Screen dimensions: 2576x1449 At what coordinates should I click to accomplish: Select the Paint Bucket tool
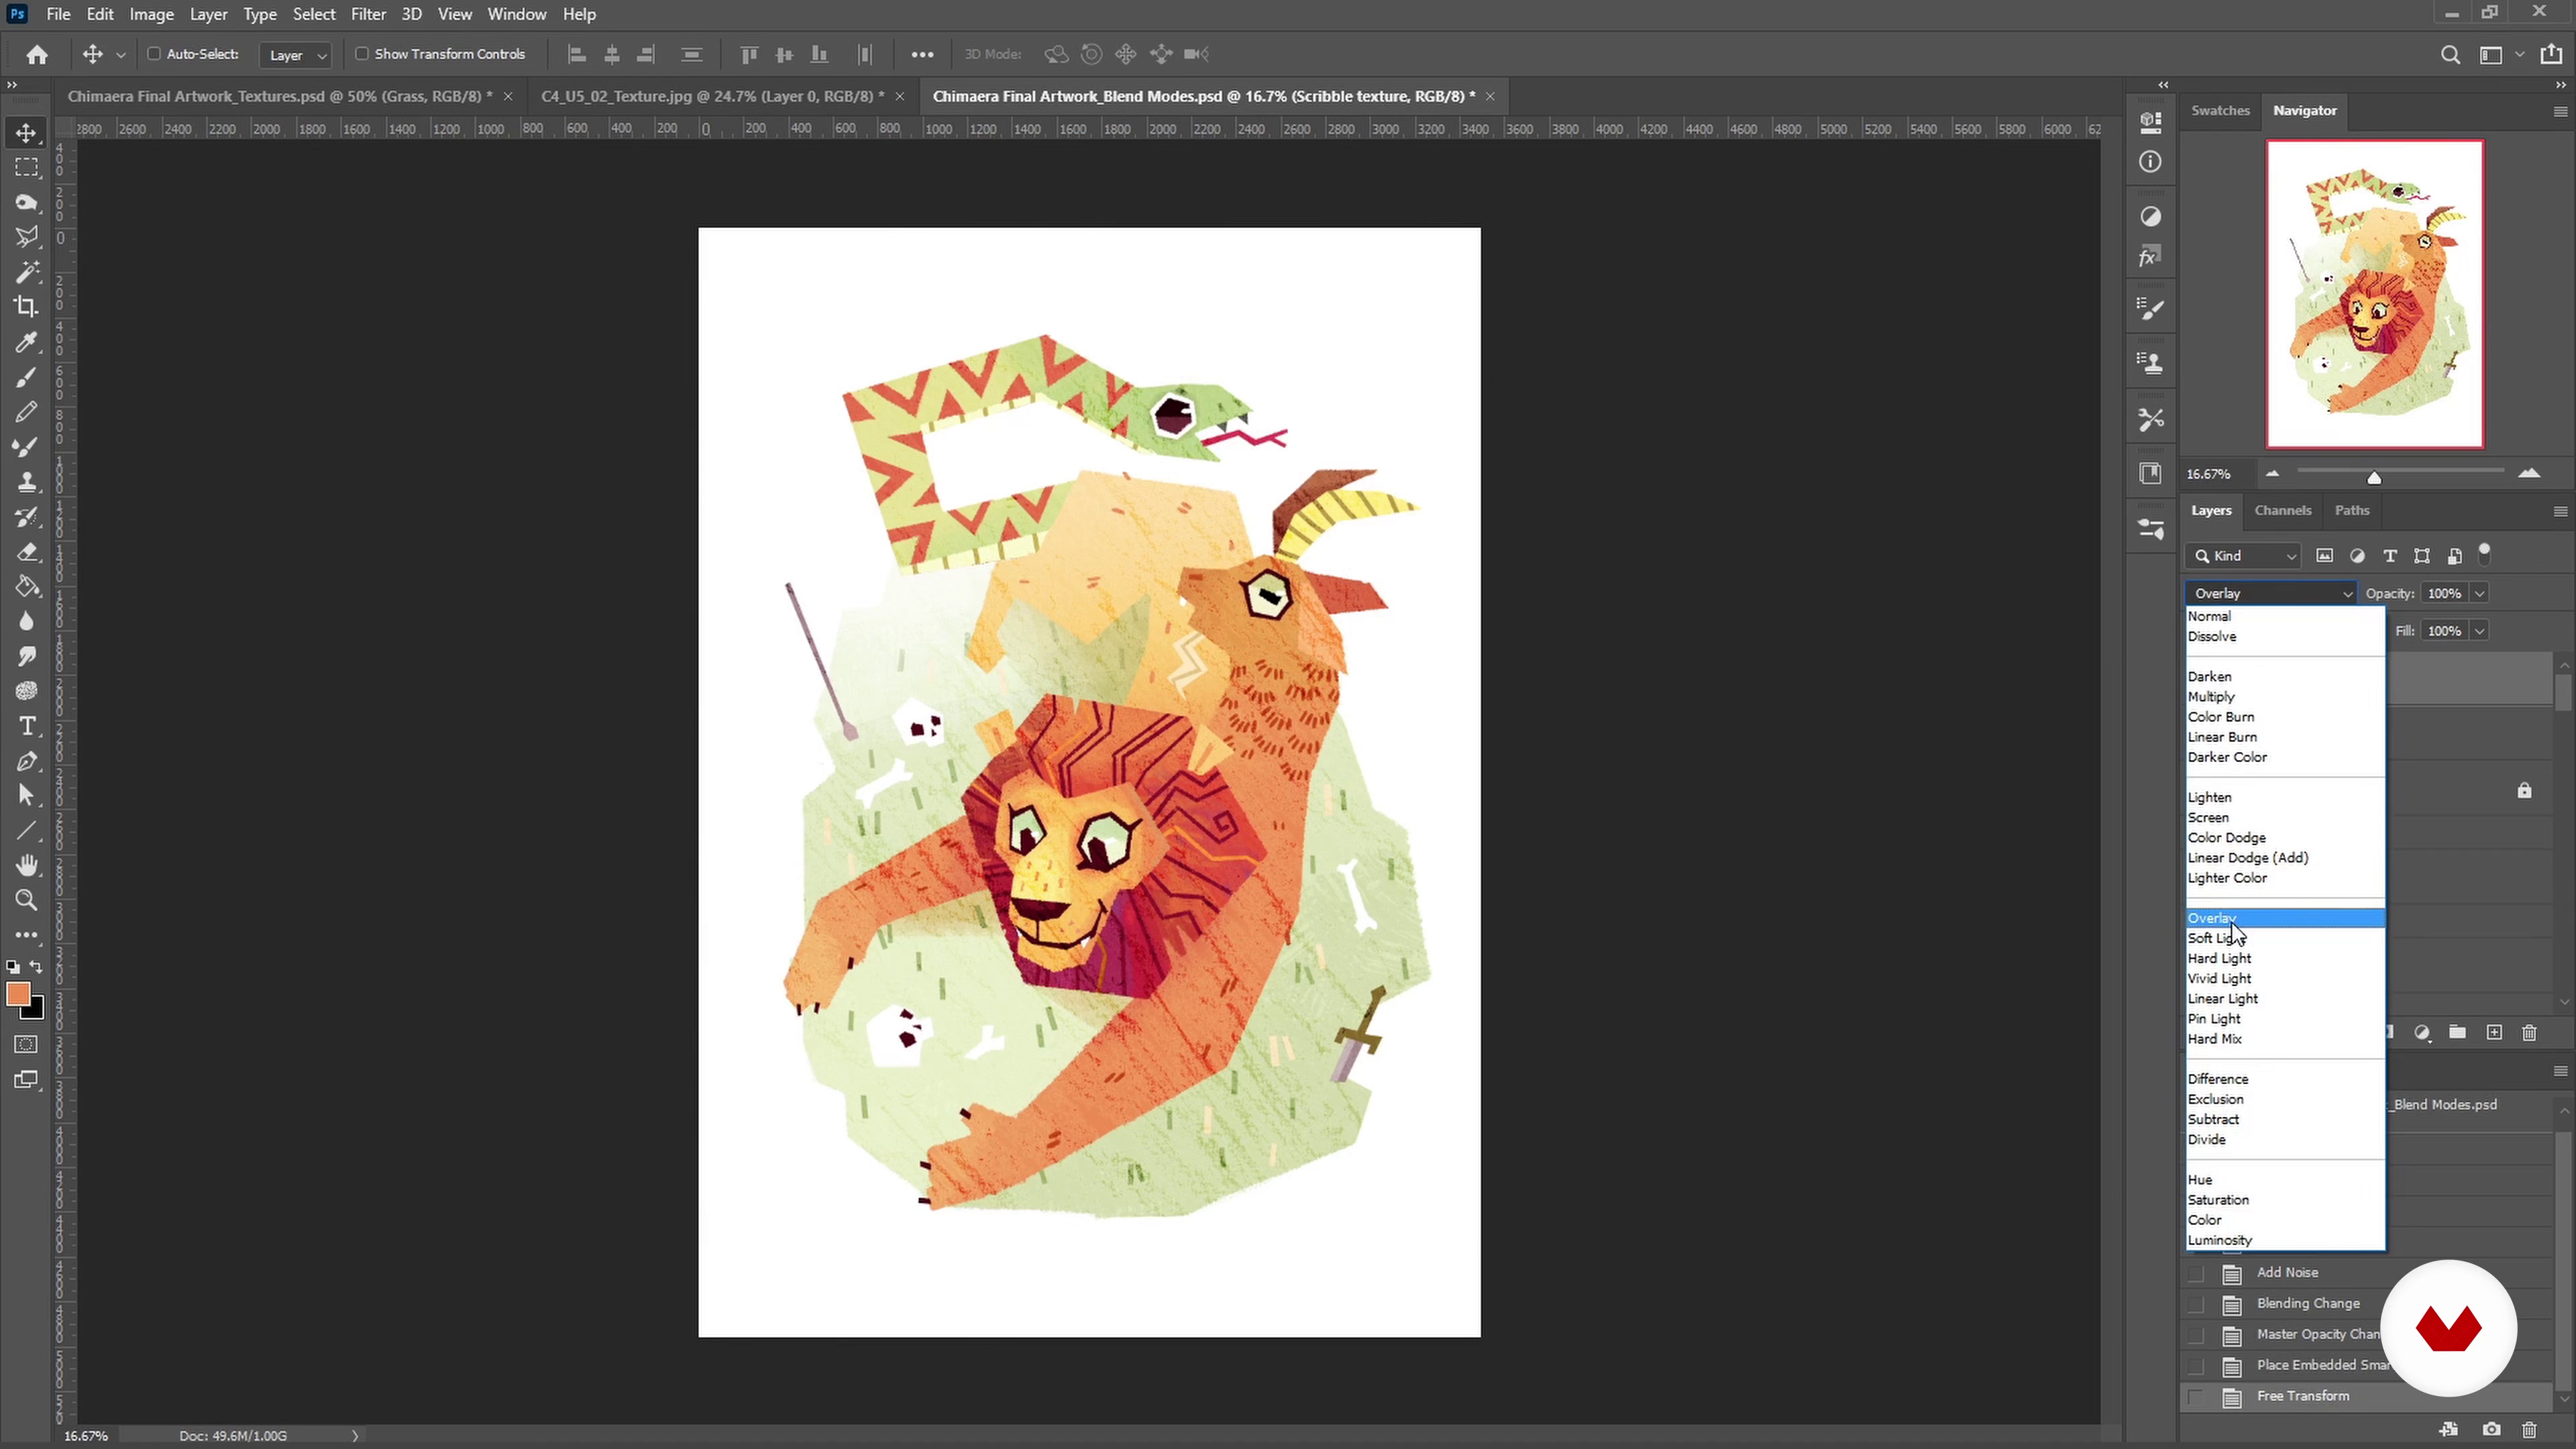[x=26, y=587]
